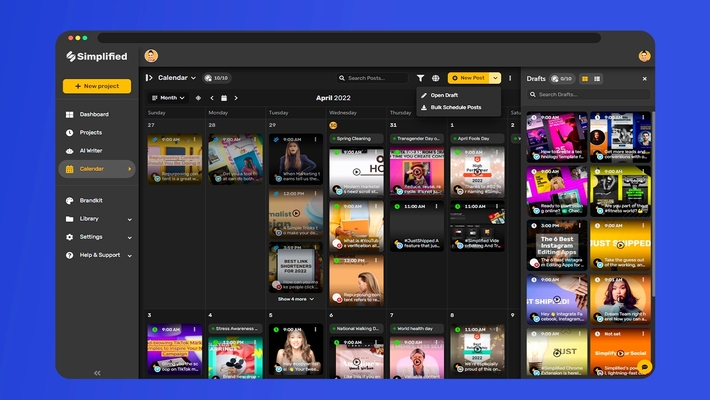
Task: Open the 12:00 PM Tuesday post thumbnail
Action: tap(296, 213)
